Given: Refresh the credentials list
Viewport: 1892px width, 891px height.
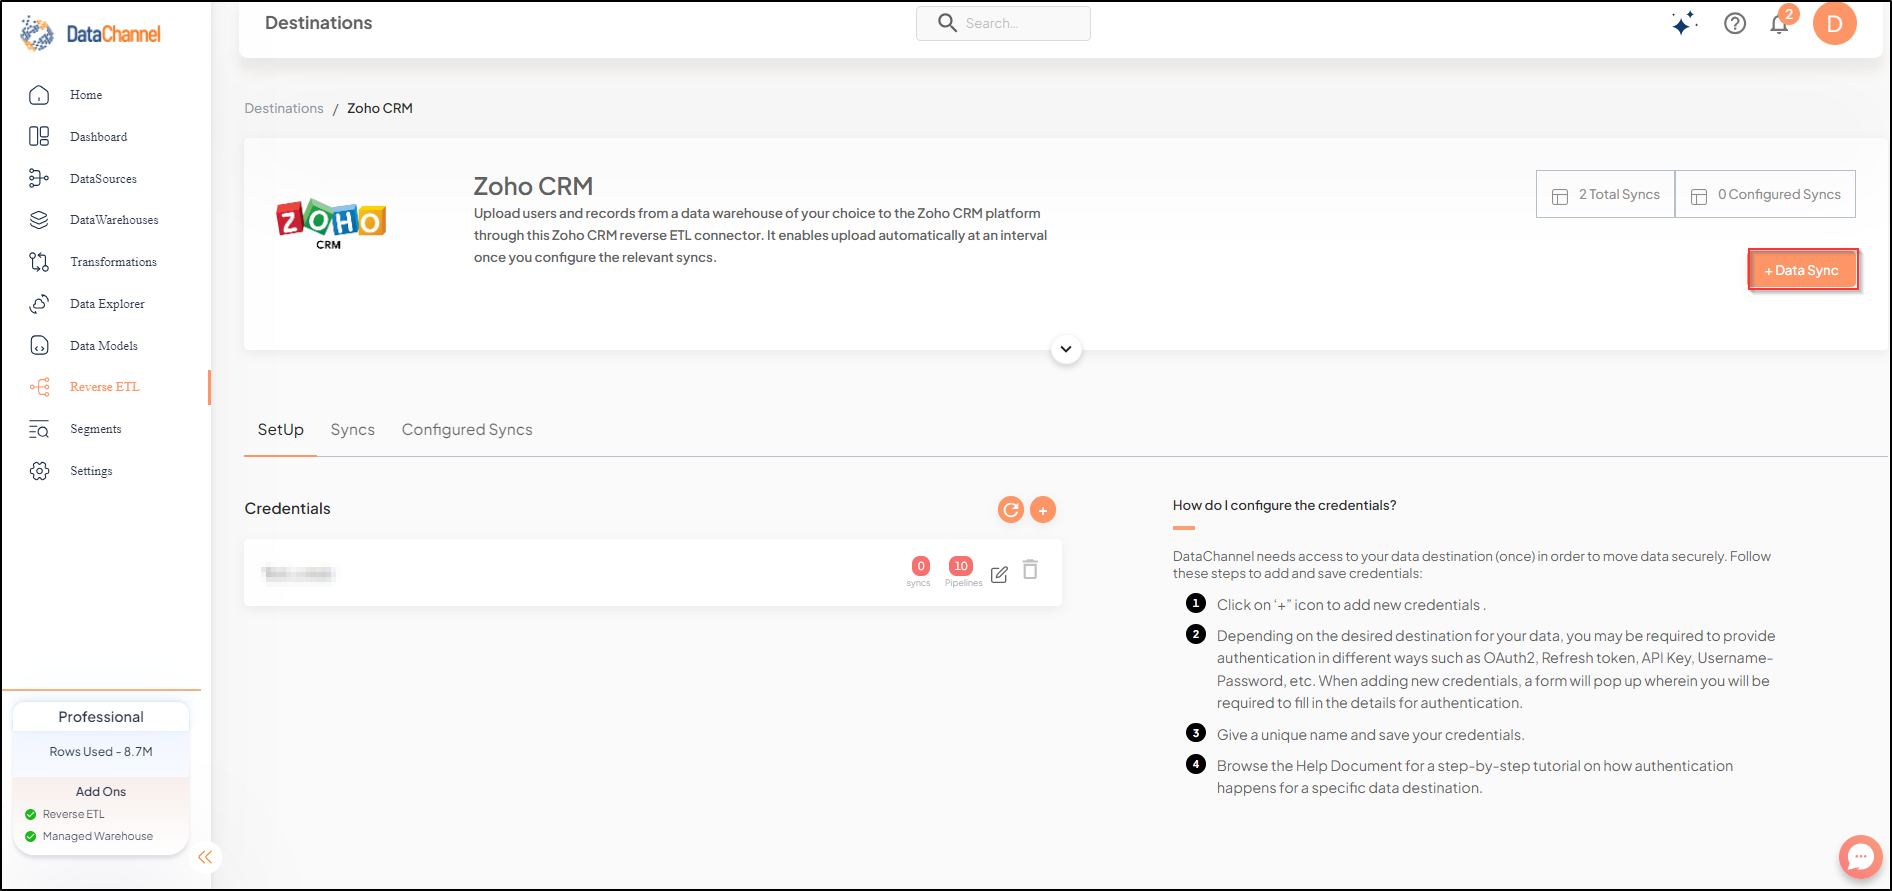Looking at the screenshot, I should 1011,510.
